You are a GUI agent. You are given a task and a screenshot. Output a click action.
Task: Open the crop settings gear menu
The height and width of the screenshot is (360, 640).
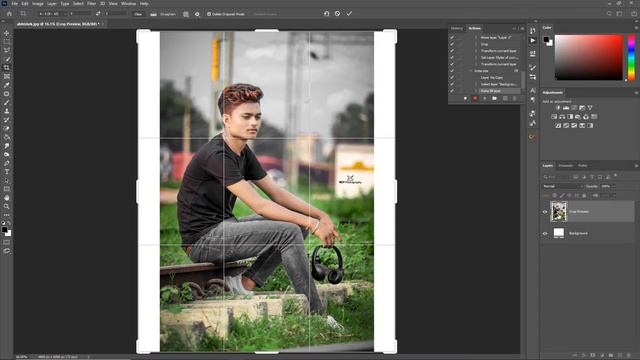[x=197, y=14]
